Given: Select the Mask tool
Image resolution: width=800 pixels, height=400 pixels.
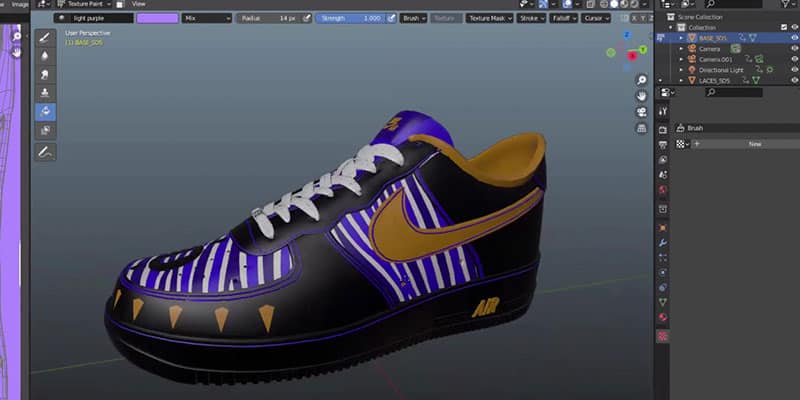Looking at the screenshot, I should coord(45,130).
